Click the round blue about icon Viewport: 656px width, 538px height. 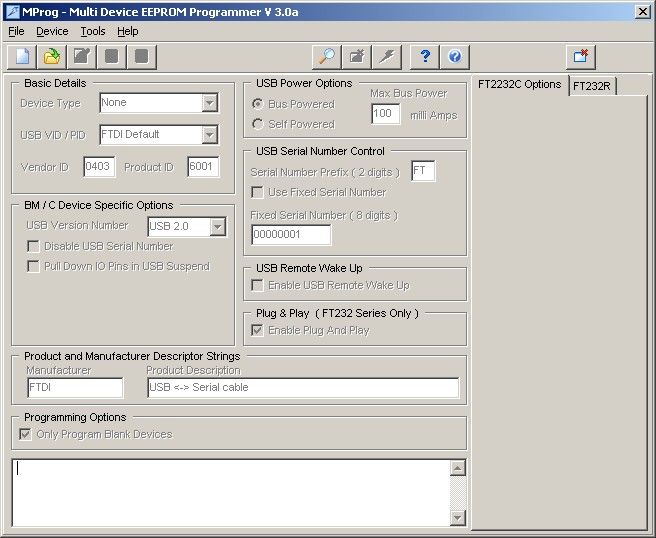[455, 56]
